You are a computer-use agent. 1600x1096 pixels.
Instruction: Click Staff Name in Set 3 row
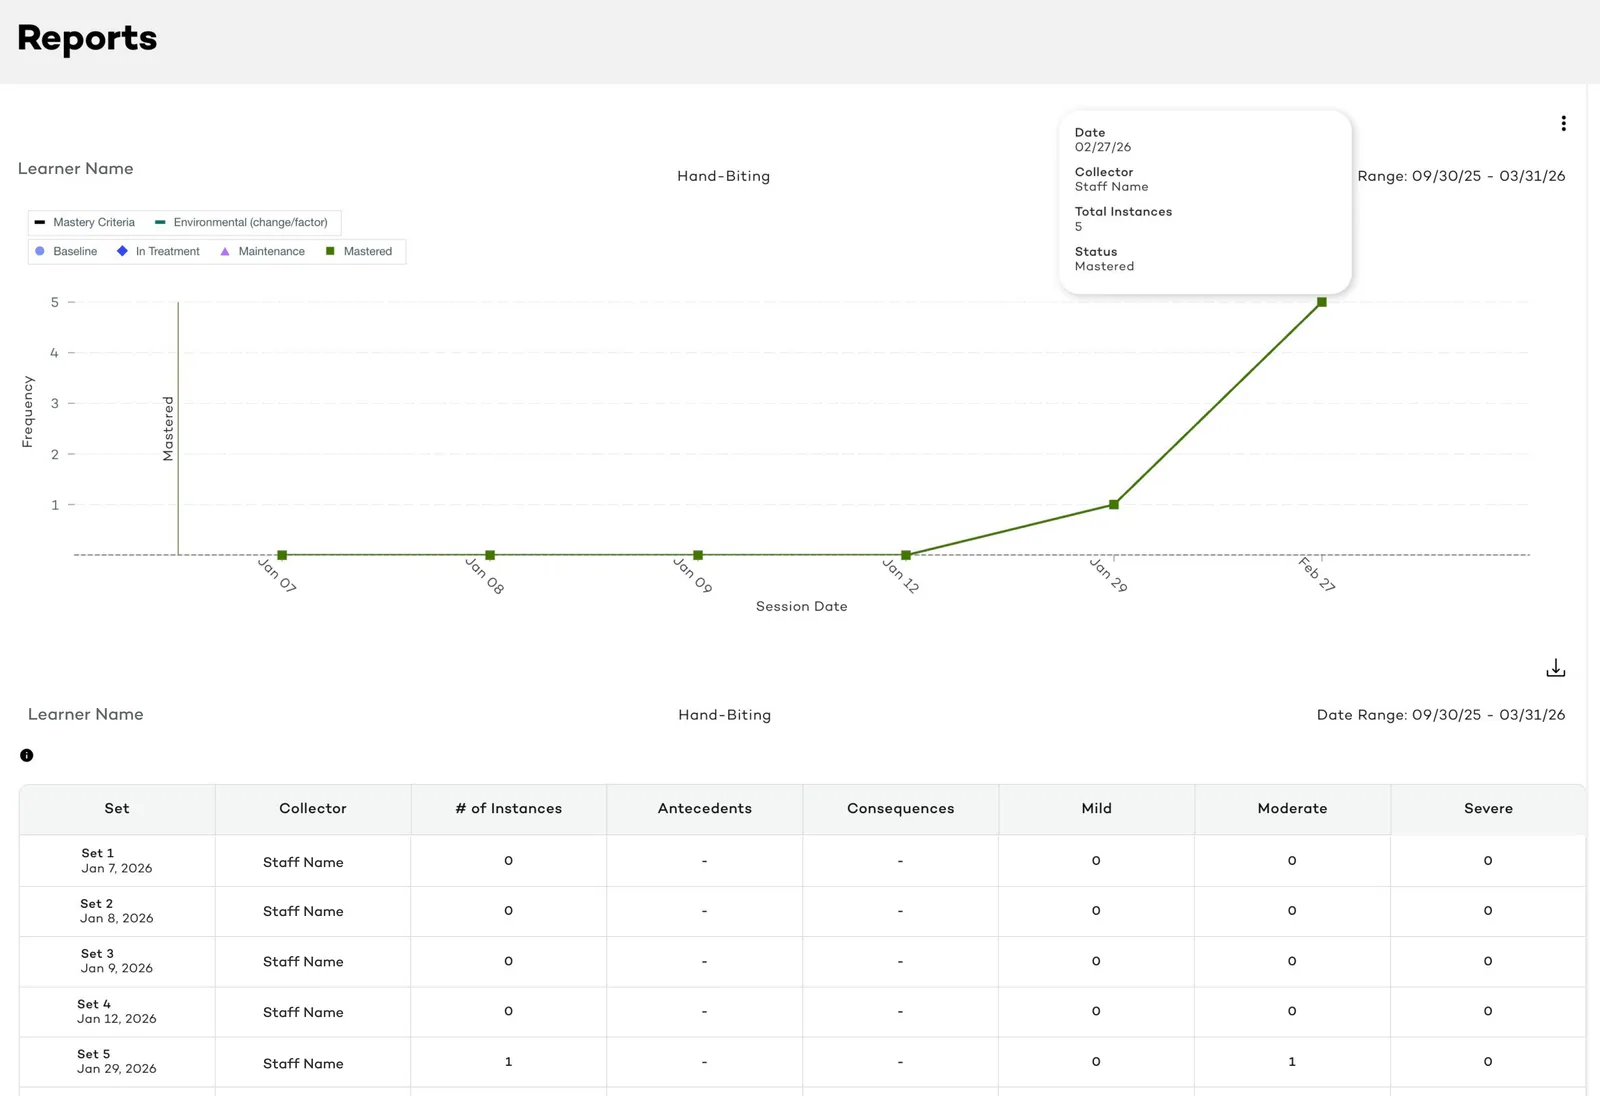click(303, 962)
